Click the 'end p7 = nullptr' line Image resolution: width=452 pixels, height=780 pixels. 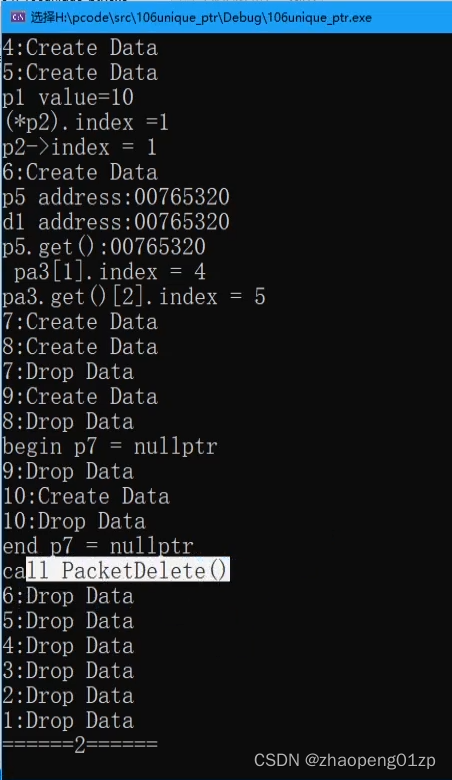tap(98, 546)
